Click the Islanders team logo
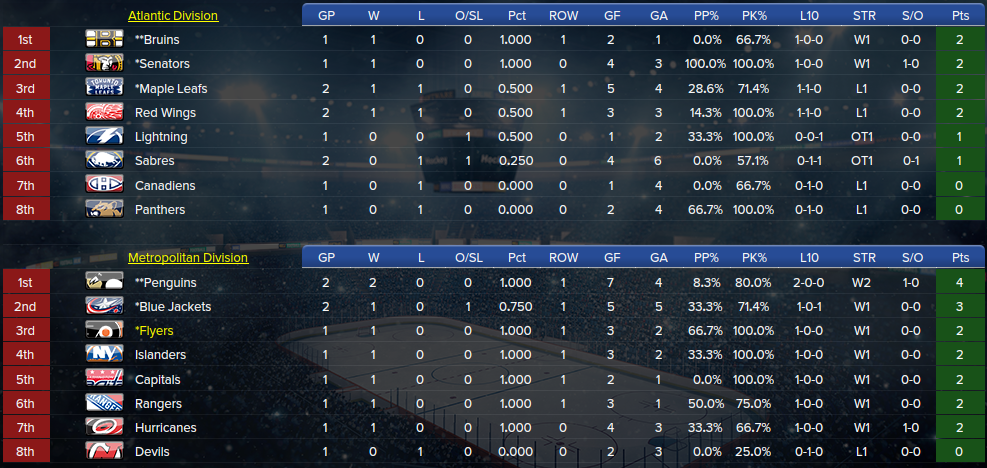987x468 pixels. point(104,355)
